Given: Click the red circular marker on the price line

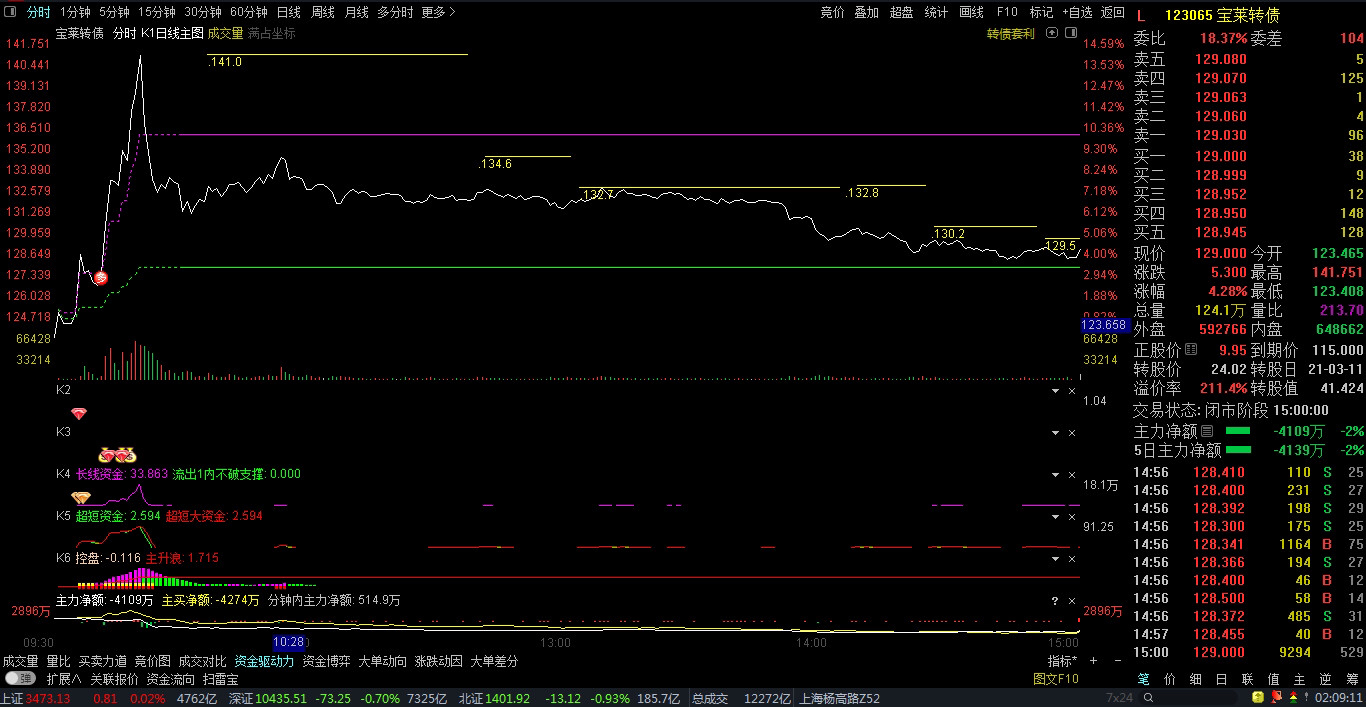Looking at the screenshot, I should [x=100, y=277].
